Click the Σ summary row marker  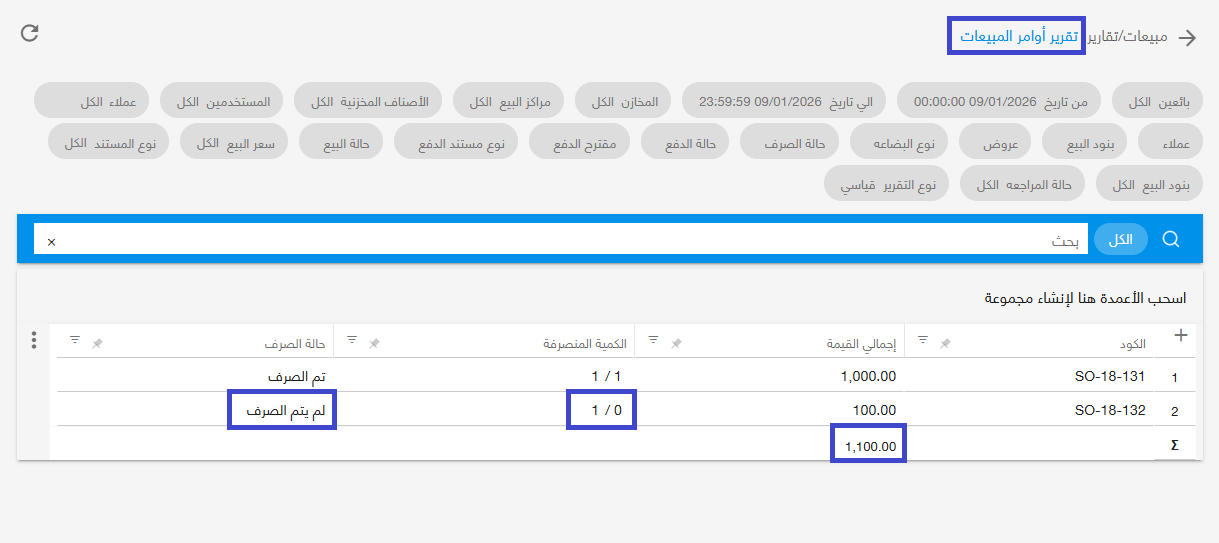[1174, 445]
